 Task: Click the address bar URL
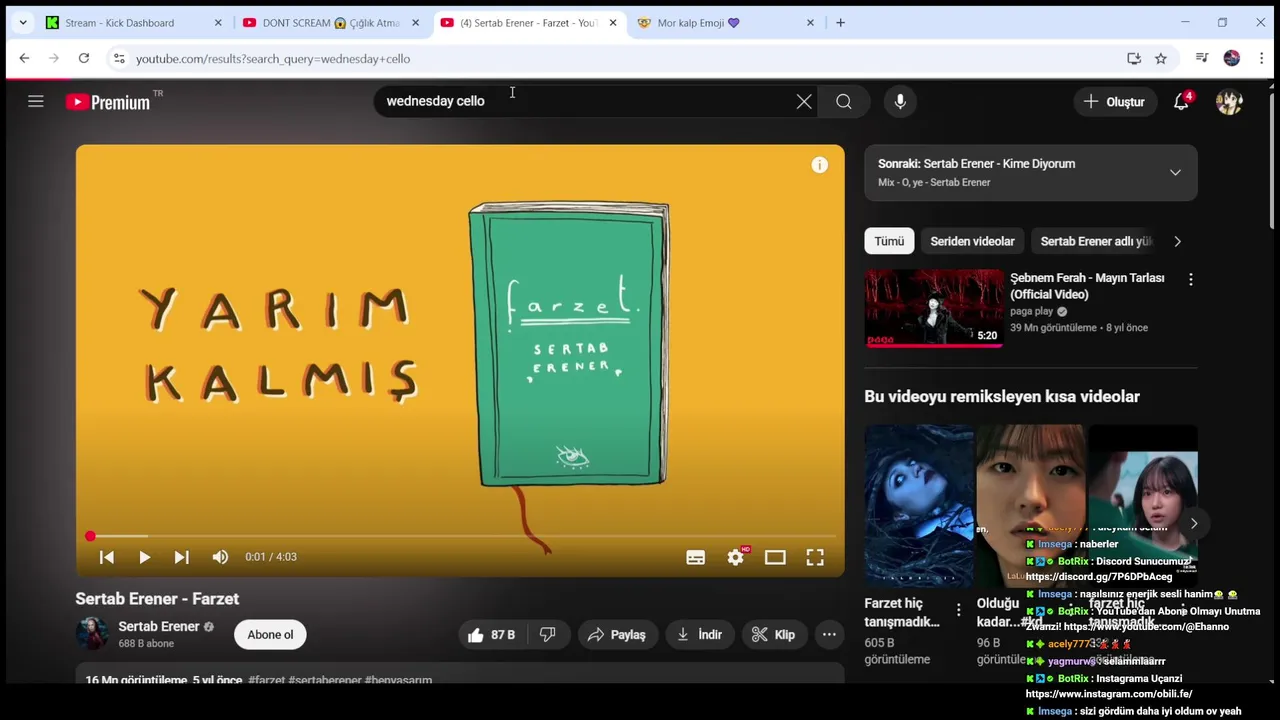point(272,59)
